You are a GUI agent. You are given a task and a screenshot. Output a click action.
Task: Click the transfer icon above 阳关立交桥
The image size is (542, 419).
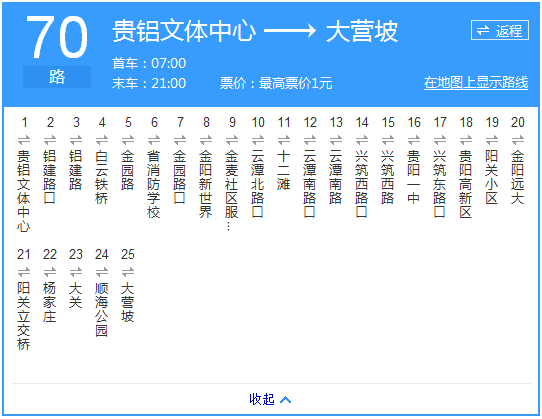(x=24, y=272)
